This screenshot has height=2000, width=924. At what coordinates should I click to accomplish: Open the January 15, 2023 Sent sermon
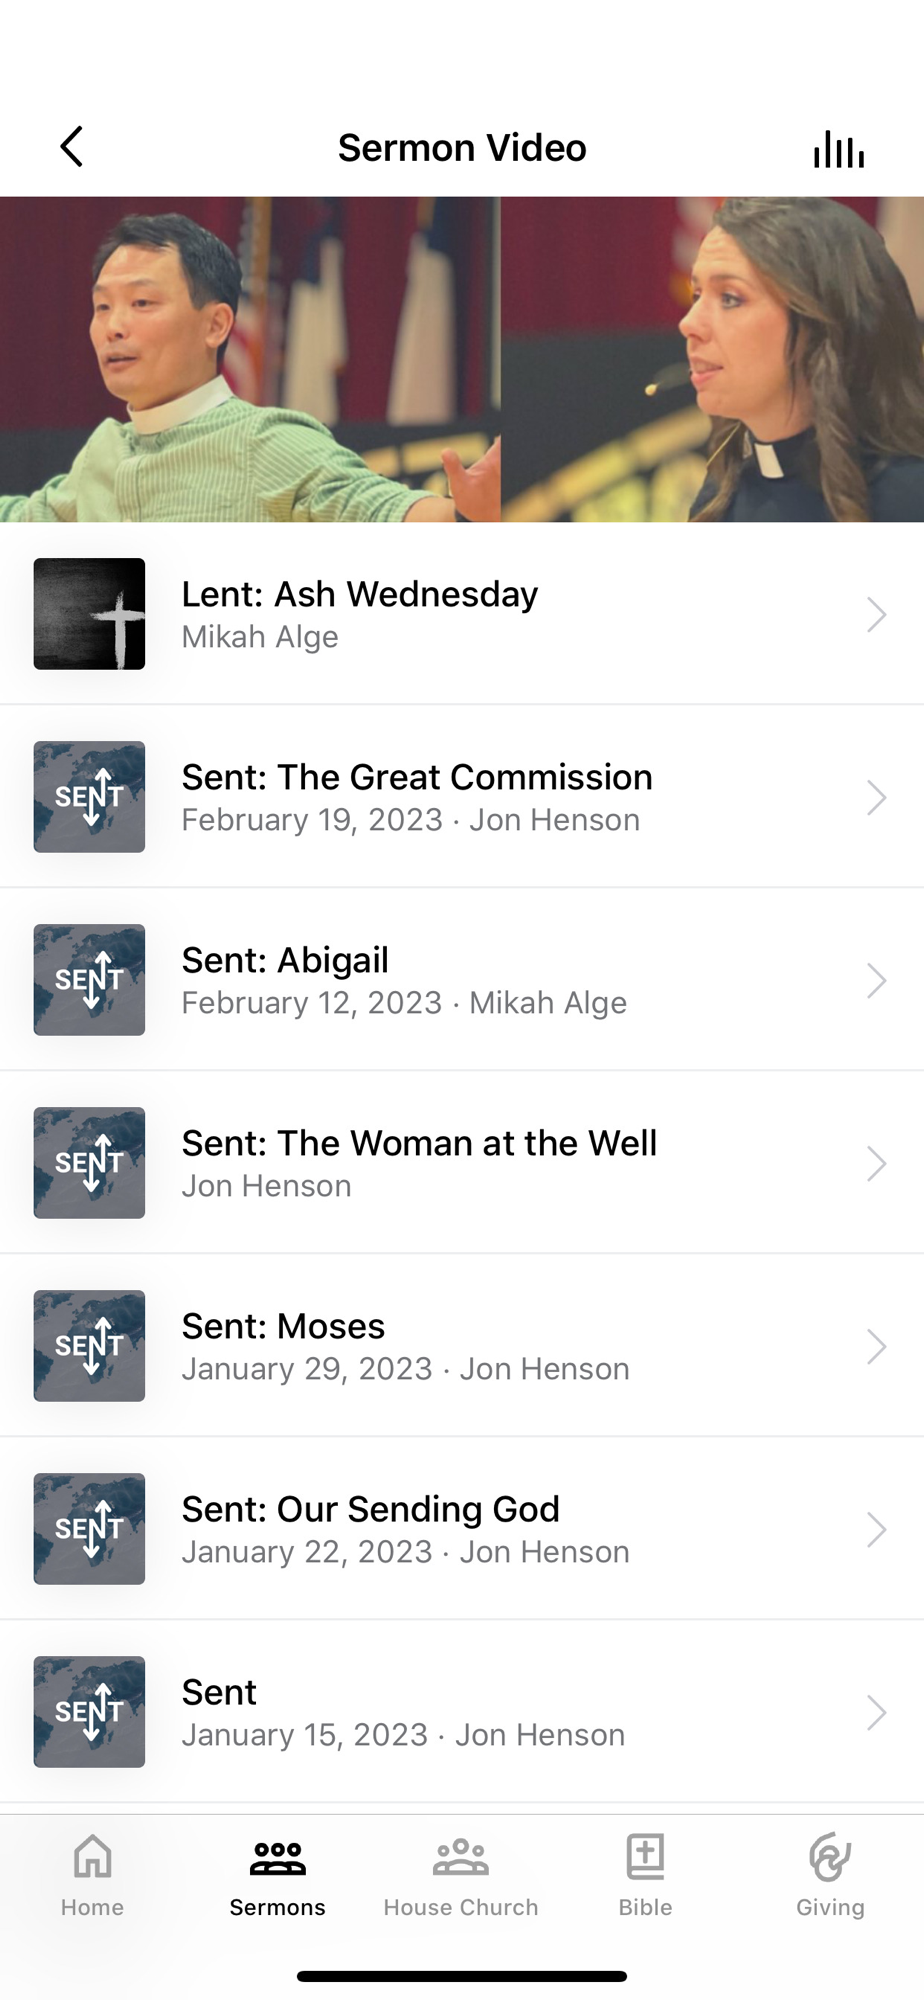(403, 1712)
